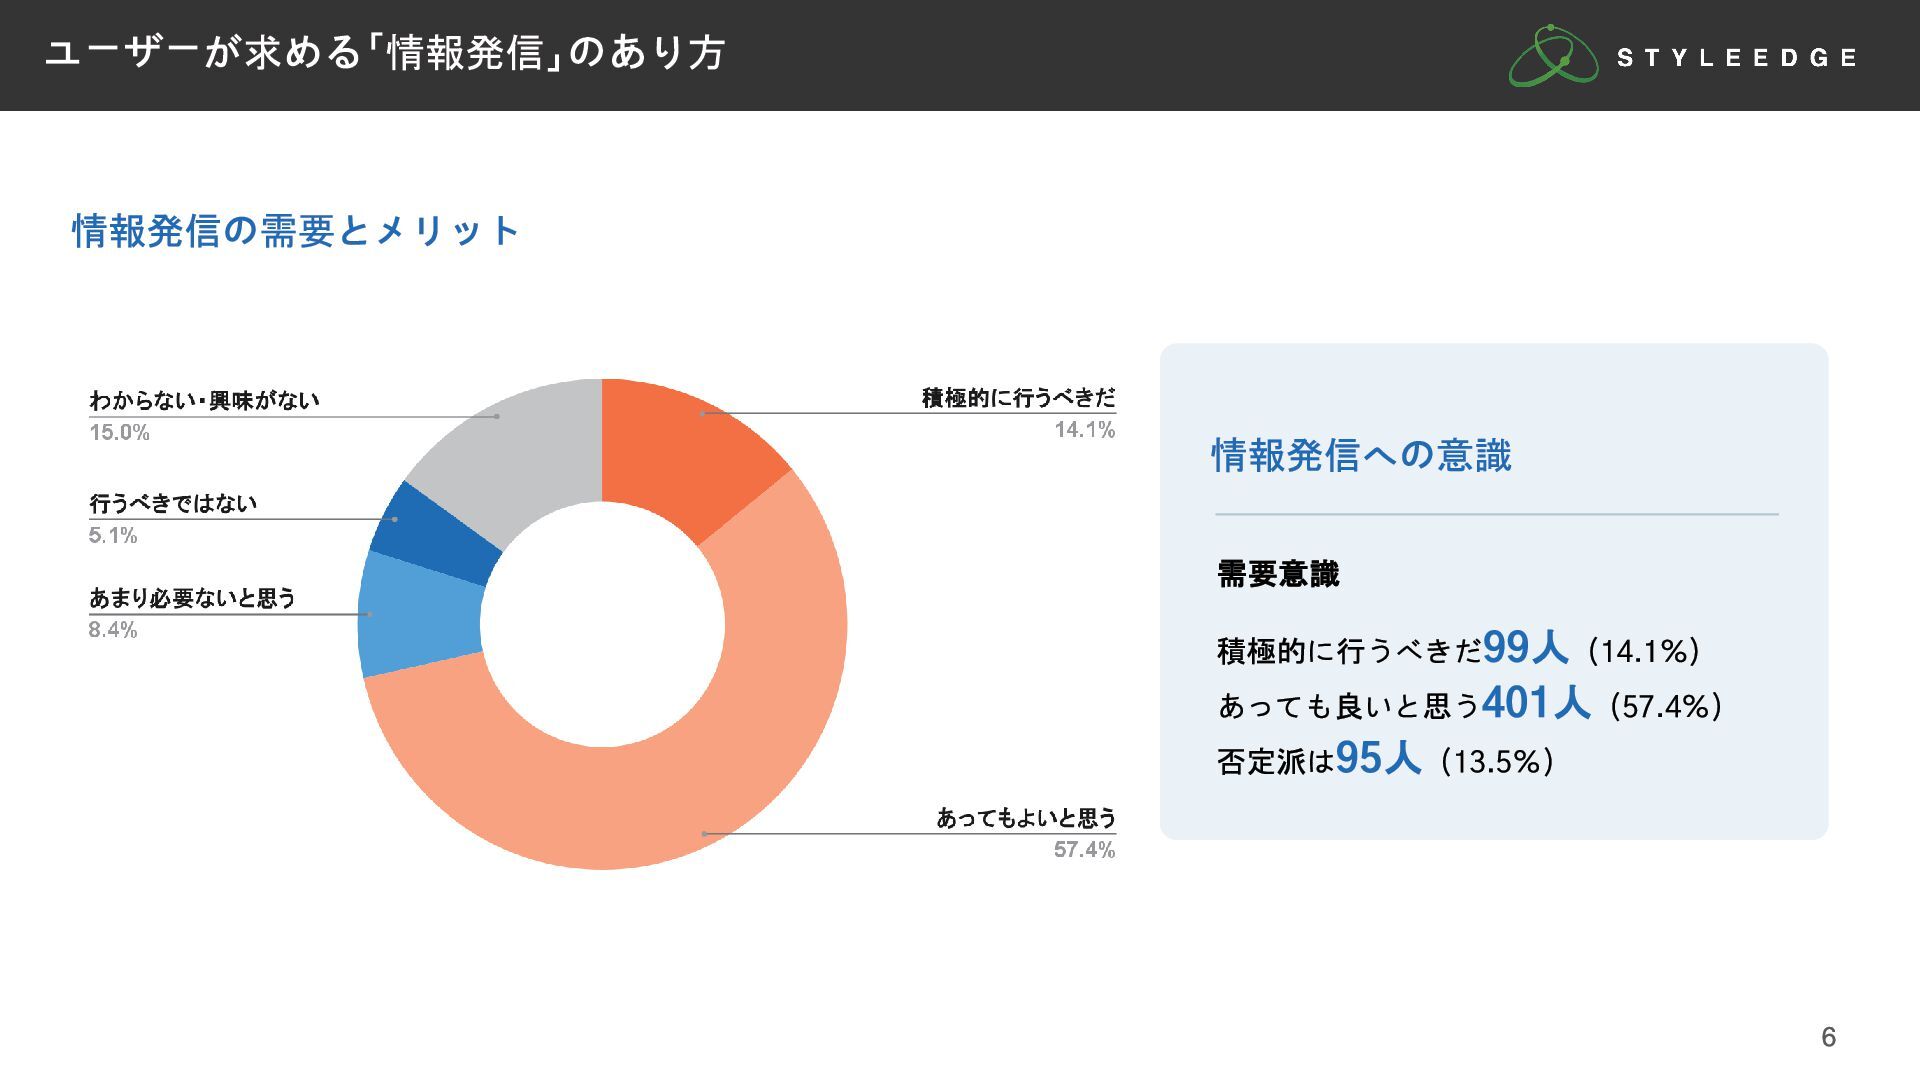Select the 積極的に行うべきだ chart label
Screen dimensions: 1920x1080
(1018, 398)
